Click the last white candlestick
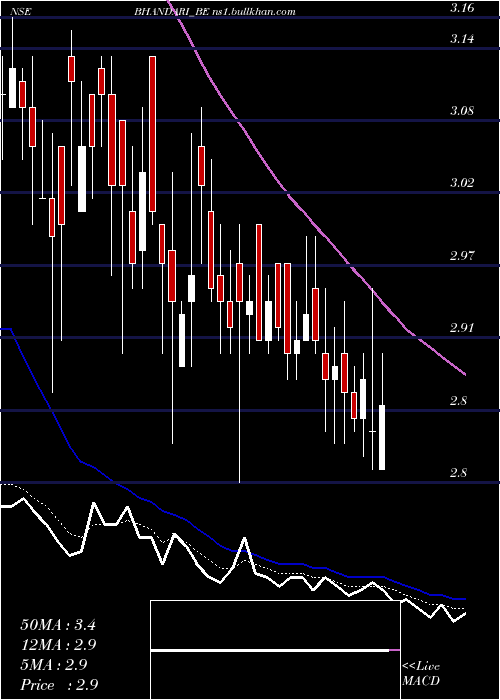500x700 pixels. tap(382, 437)
